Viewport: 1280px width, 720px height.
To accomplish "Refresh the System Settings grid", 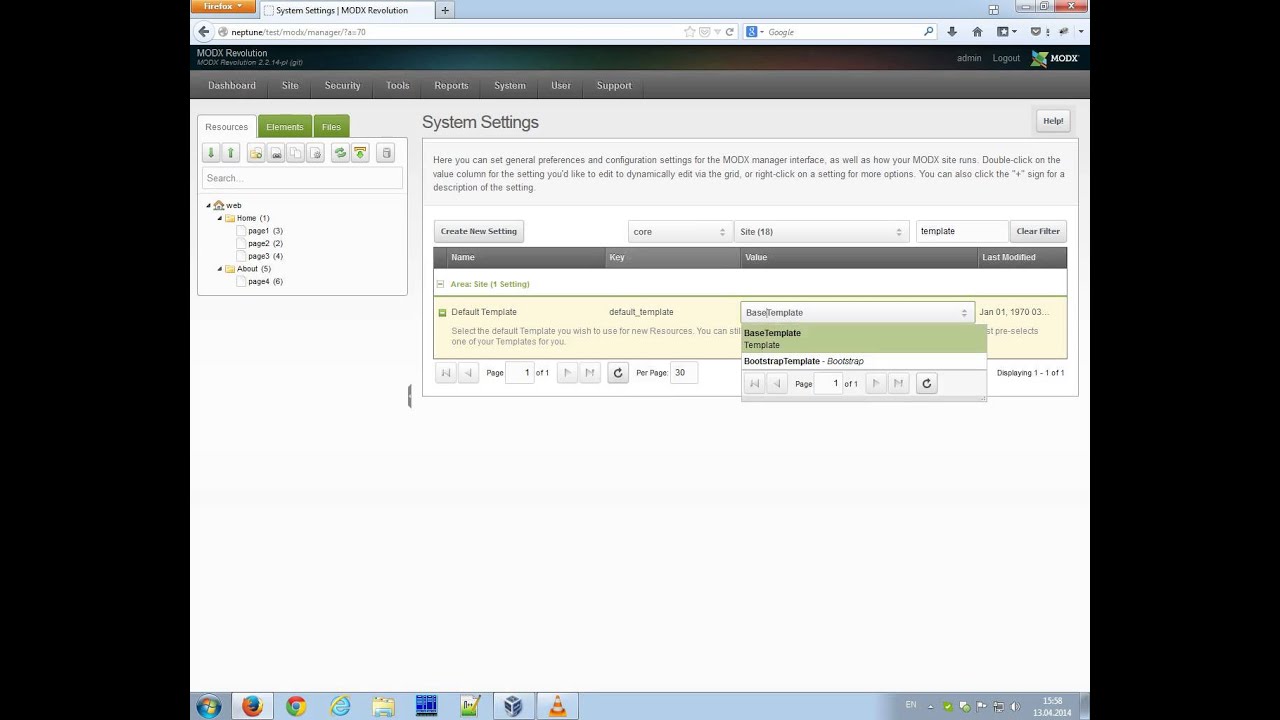I will pyautogui.click(x=618, y=373).
